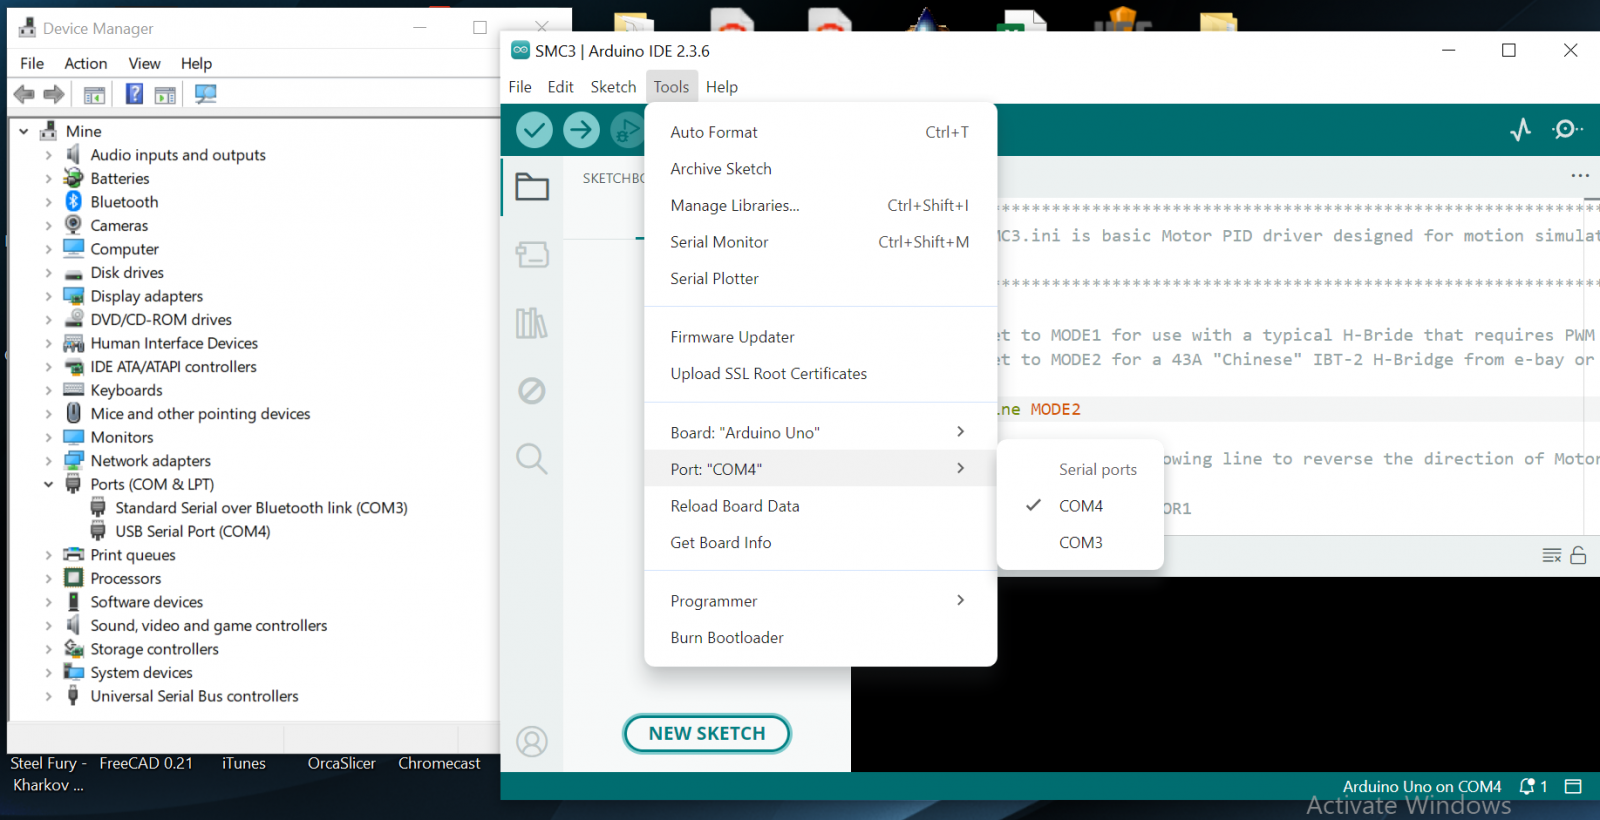Viewport: 1600px width, 820px height.
Task: Open the Chromecast desktop shortcut
Action: (x=439, y=763)
